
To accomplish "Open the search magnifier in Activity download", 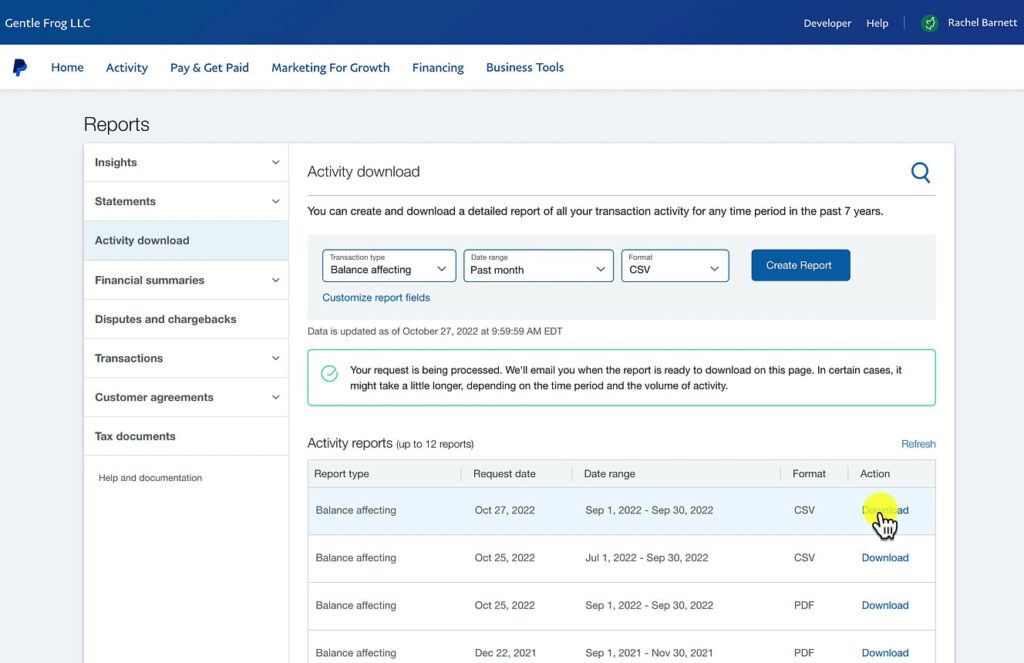I will pyautogui.click(x=919, y=171).
